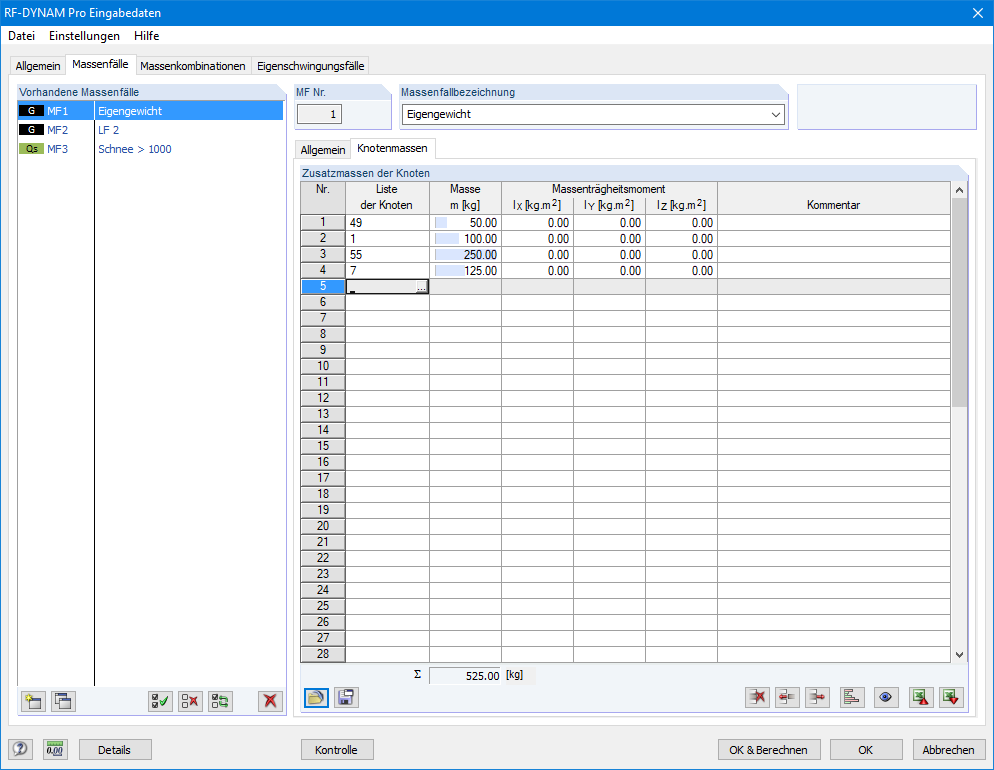Open the inner Allgemein sub-tab
994x770 pixels.
coord(323,150)
